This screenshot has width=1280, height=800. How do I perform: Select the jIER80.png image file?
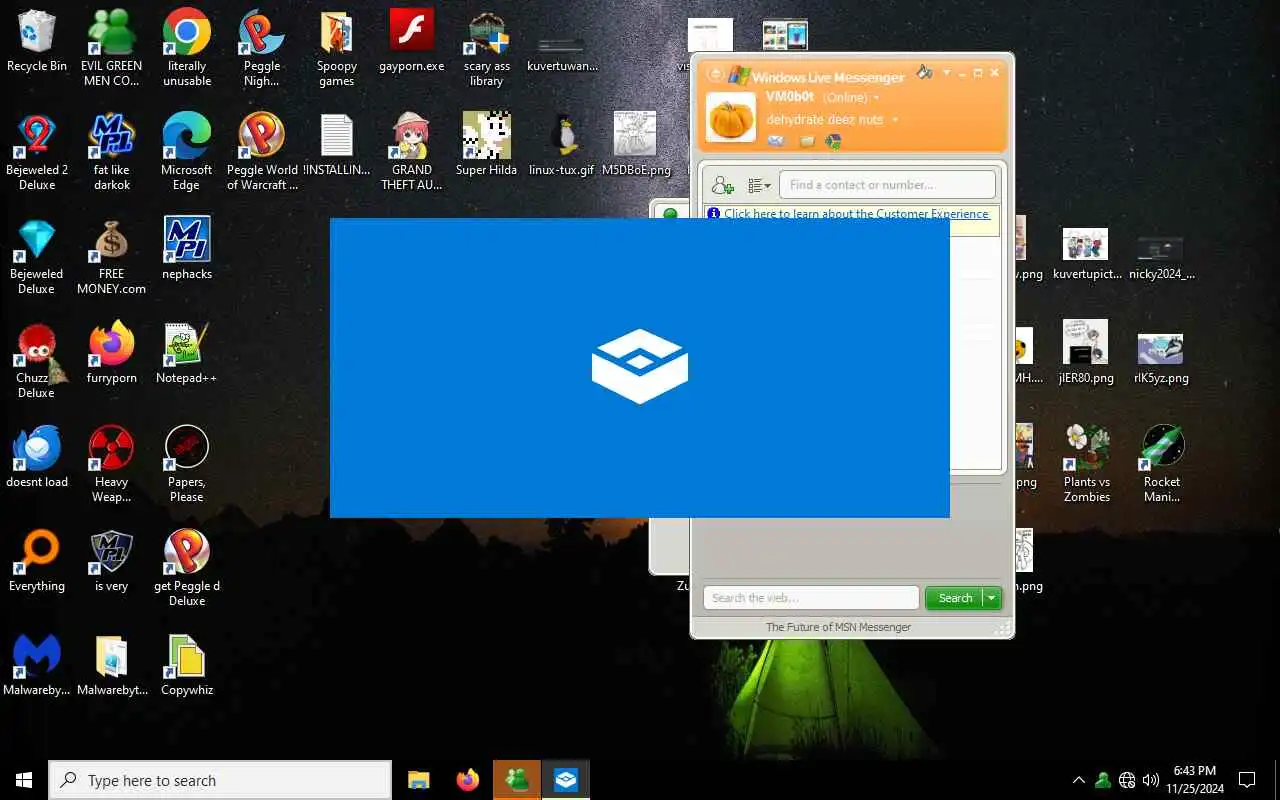tap(1086, 353)
